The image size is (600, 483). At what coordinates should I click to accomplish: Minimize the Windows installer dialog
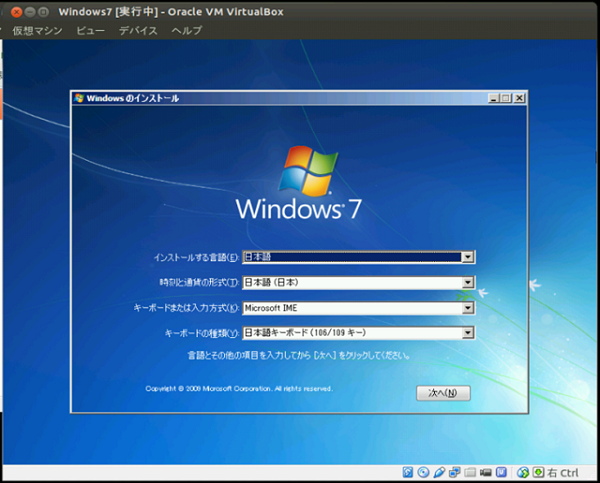(x=494, y=98)
